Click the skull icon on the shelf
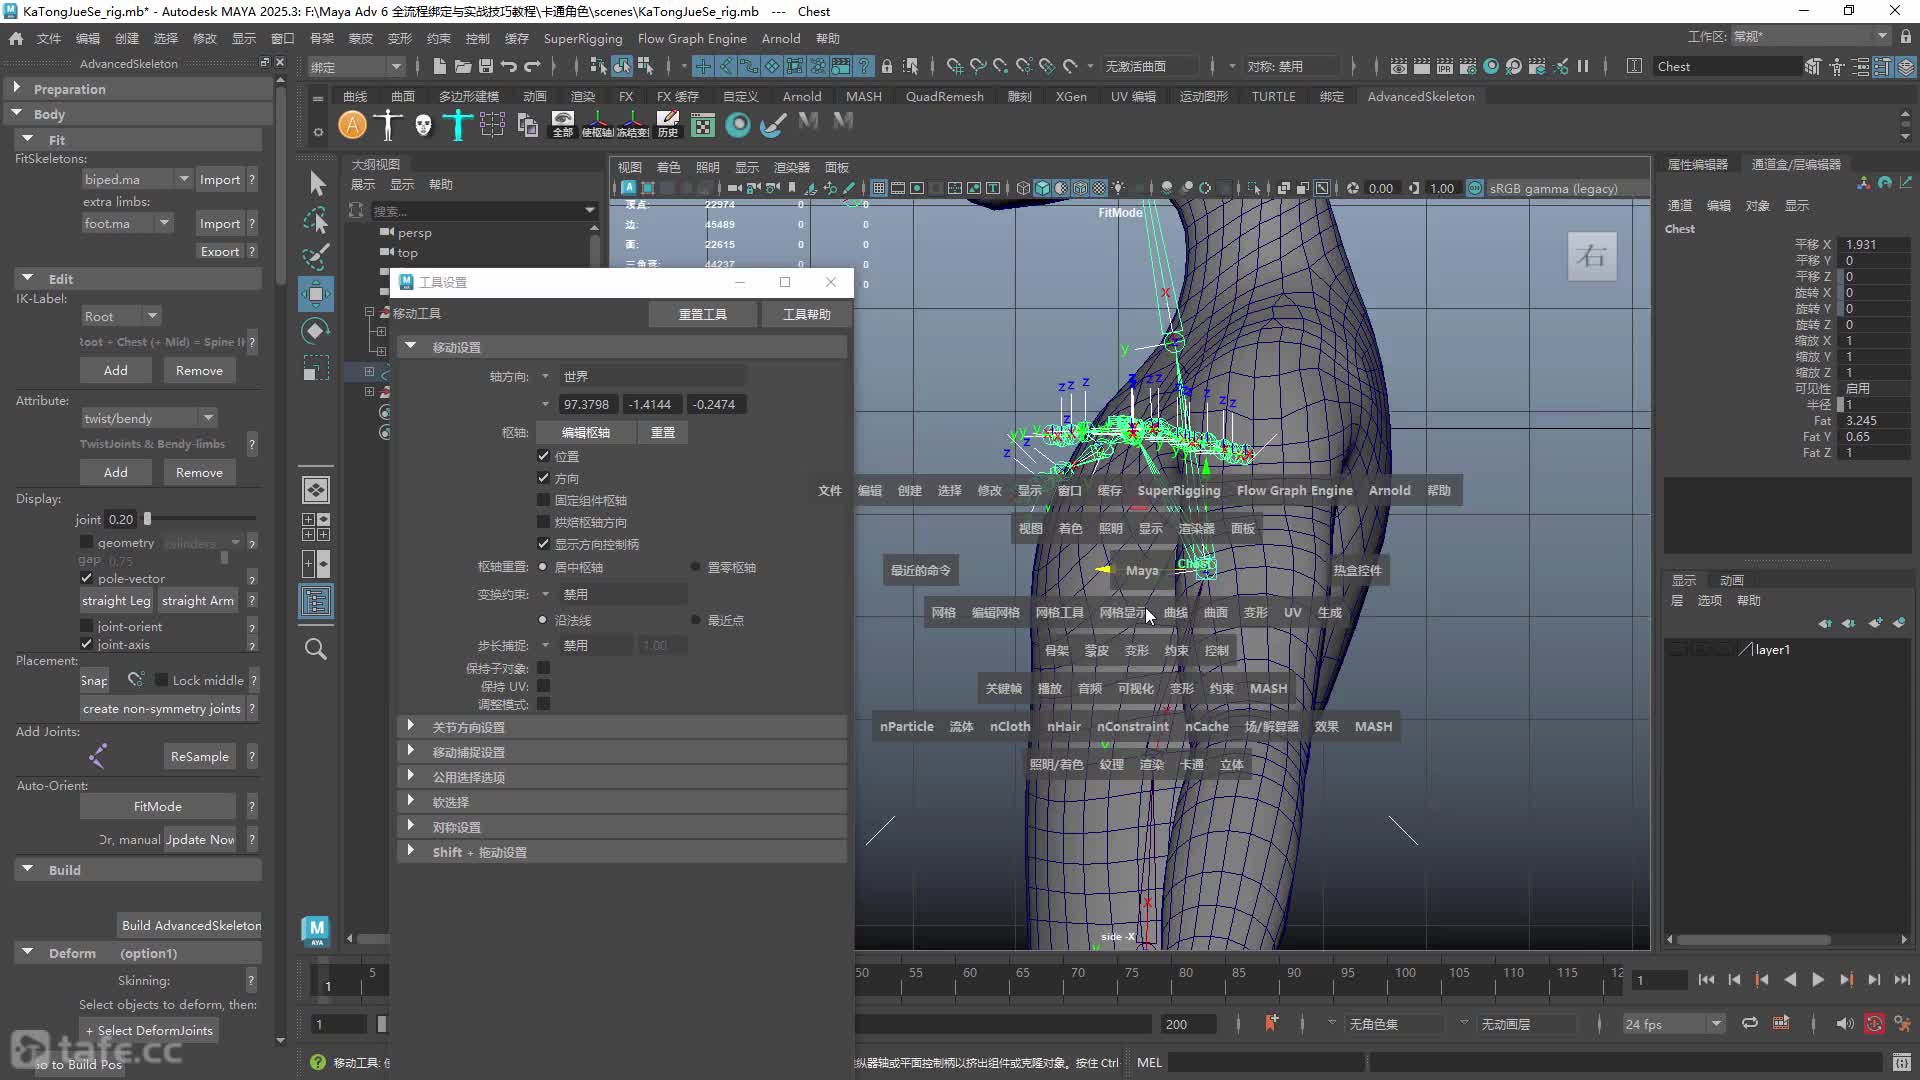The height and width of the screenshot is (1080, 1920). pyautogui.click(x=423, y=125)
